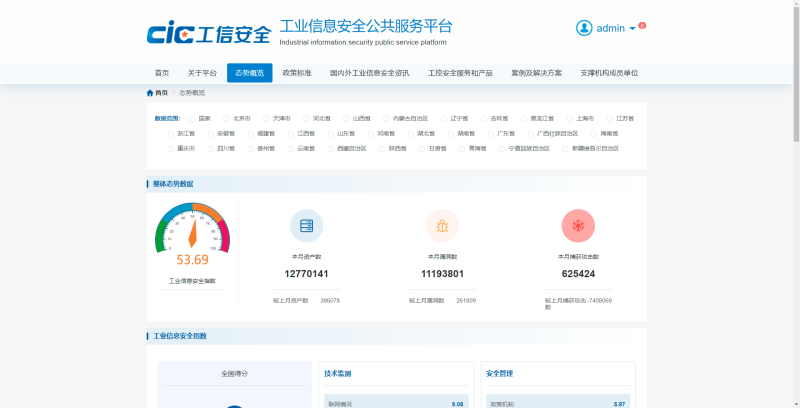Select 山东省 radio button
The height and width of the screenshot is (408, 800).
coord(330,134)
